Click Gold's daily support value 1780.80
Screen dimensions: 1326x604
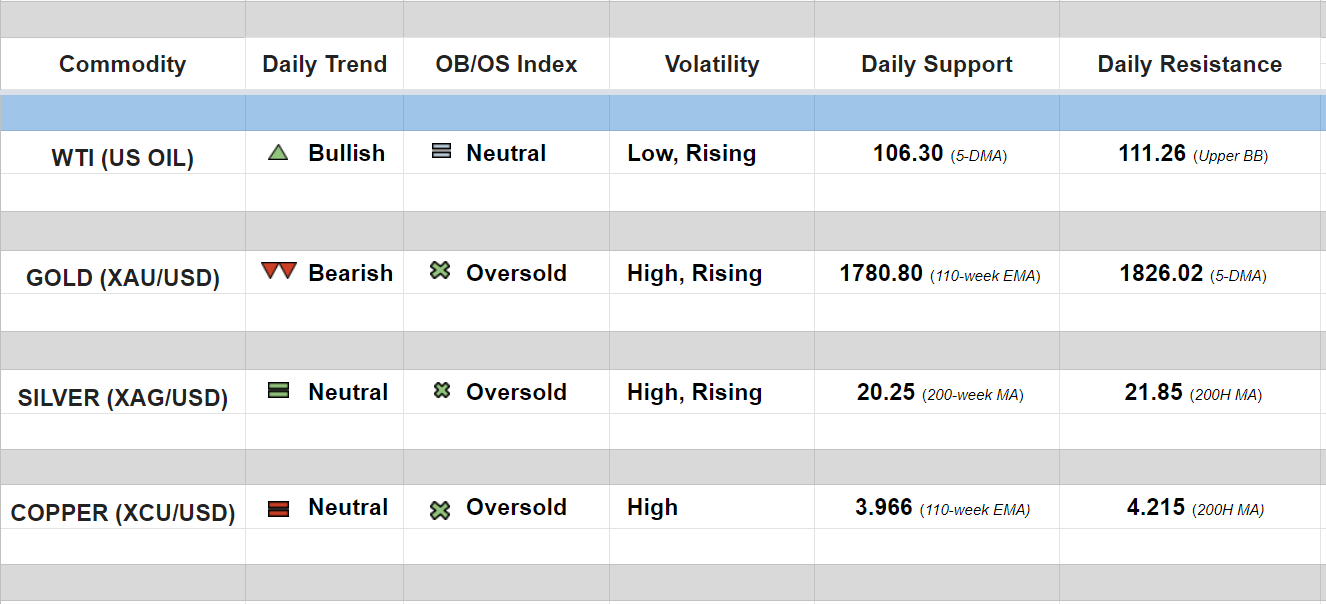881,273
